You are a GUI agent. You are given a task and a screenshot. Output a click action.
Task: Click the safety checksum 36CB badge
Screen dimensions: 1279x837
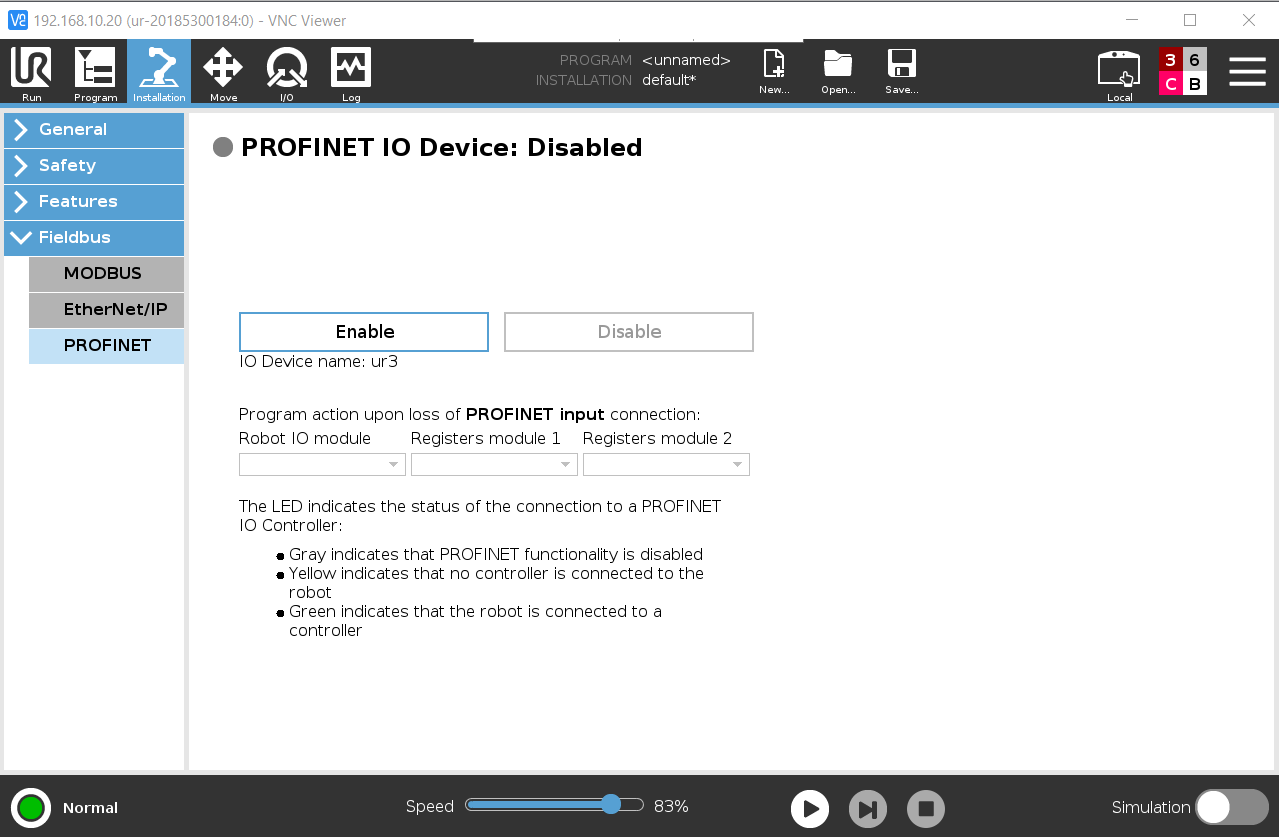[x=1183, y=72]
